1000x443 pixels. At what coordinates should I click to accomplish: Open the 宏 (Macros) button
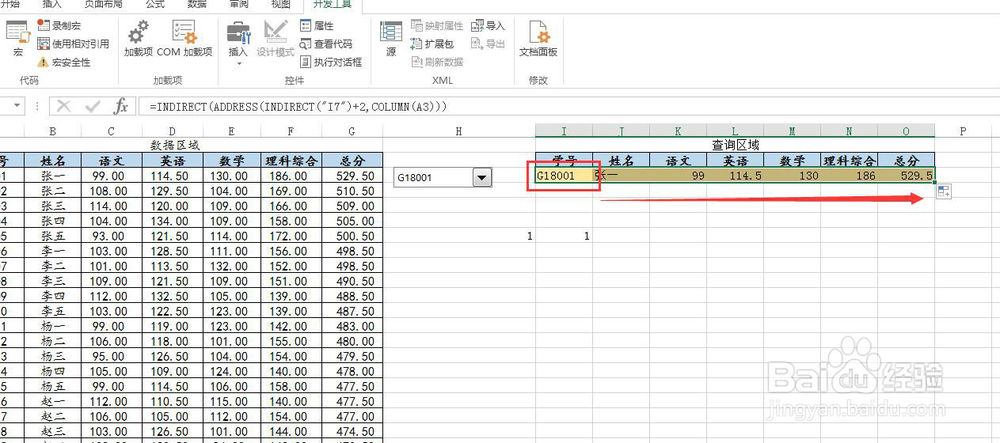click(18, 40)
